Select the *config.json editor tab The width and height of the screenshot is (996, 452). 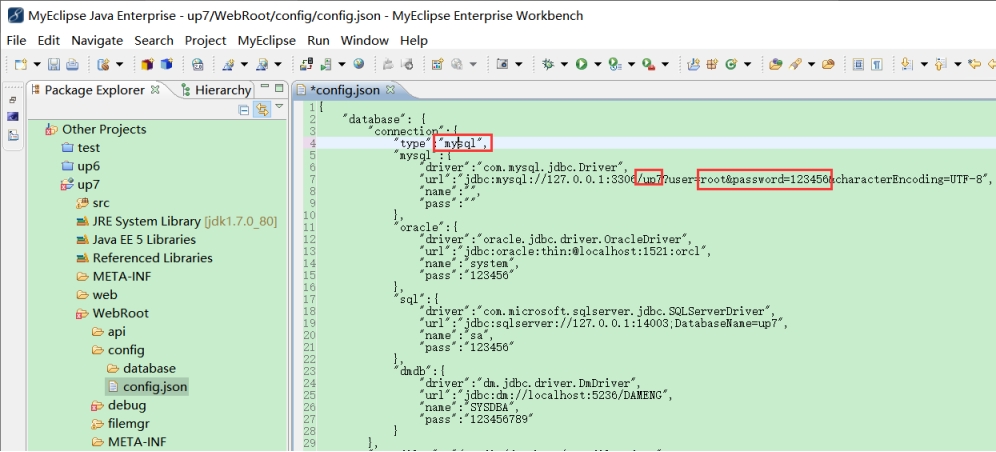(346, 90)
